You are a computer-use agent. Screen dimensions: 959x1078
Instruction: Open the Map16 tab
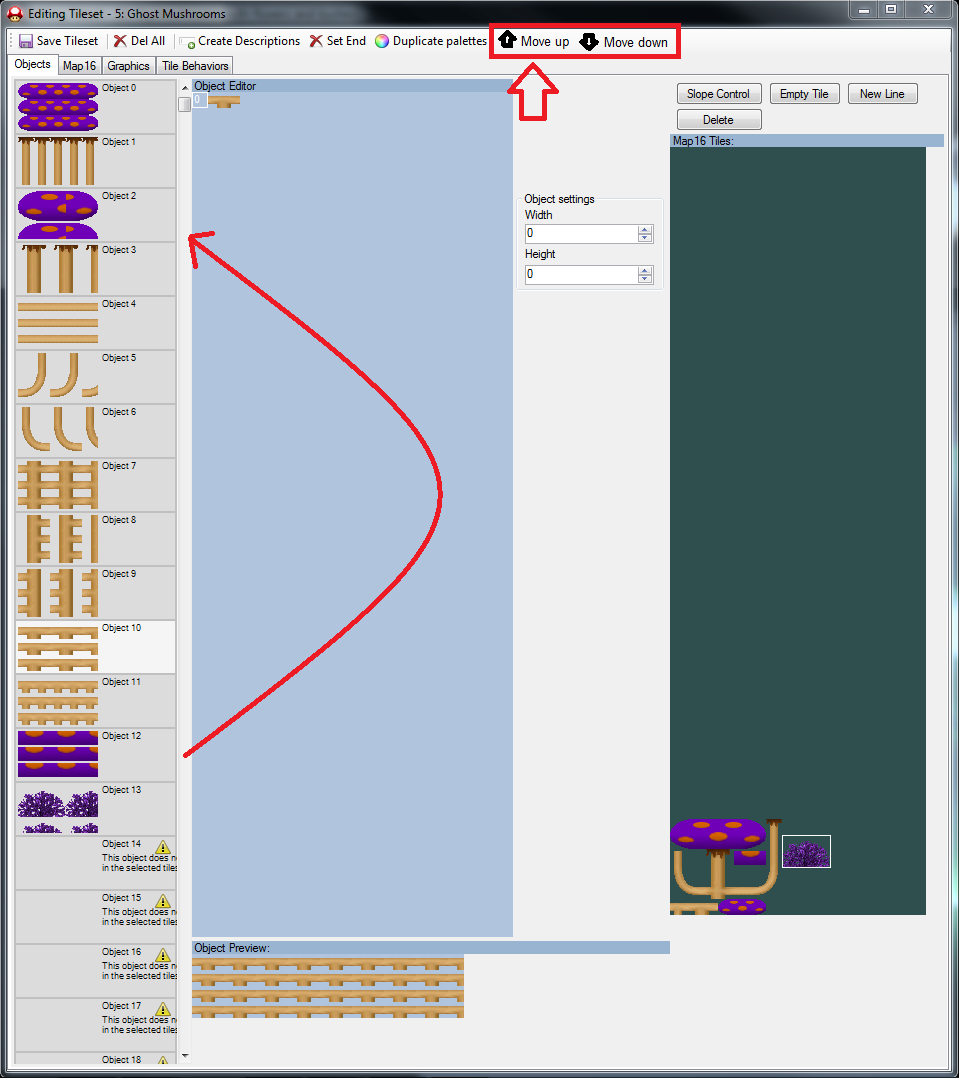point(79,66)
